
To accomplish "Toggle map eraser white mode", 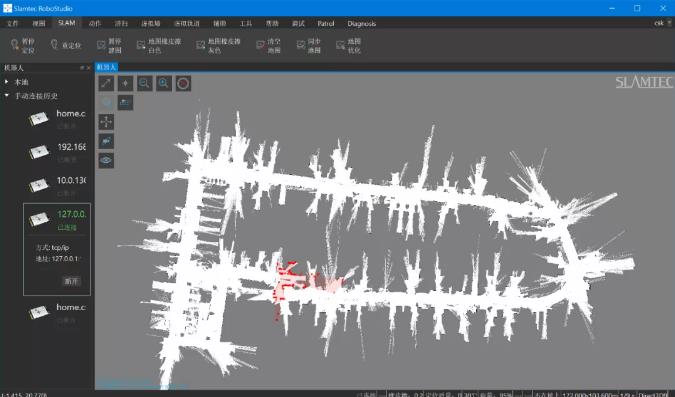I will click(x=159, y=46).
